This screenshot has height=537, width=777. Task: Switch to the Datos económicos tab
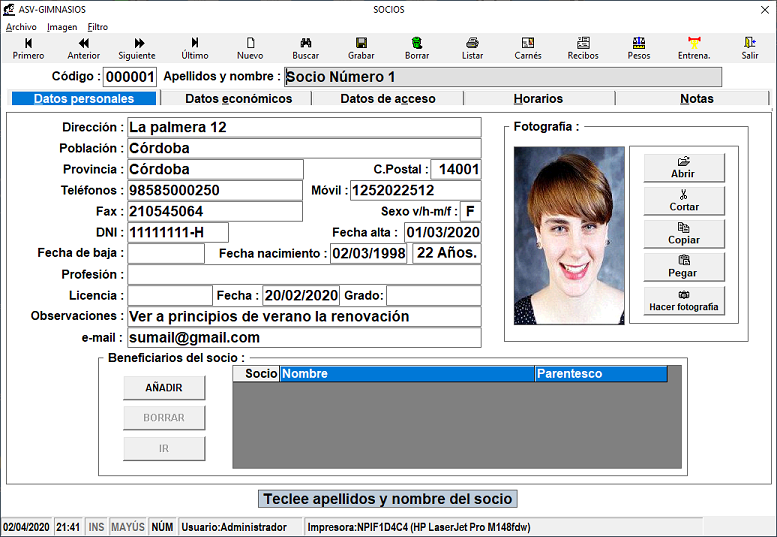point(238,99)
